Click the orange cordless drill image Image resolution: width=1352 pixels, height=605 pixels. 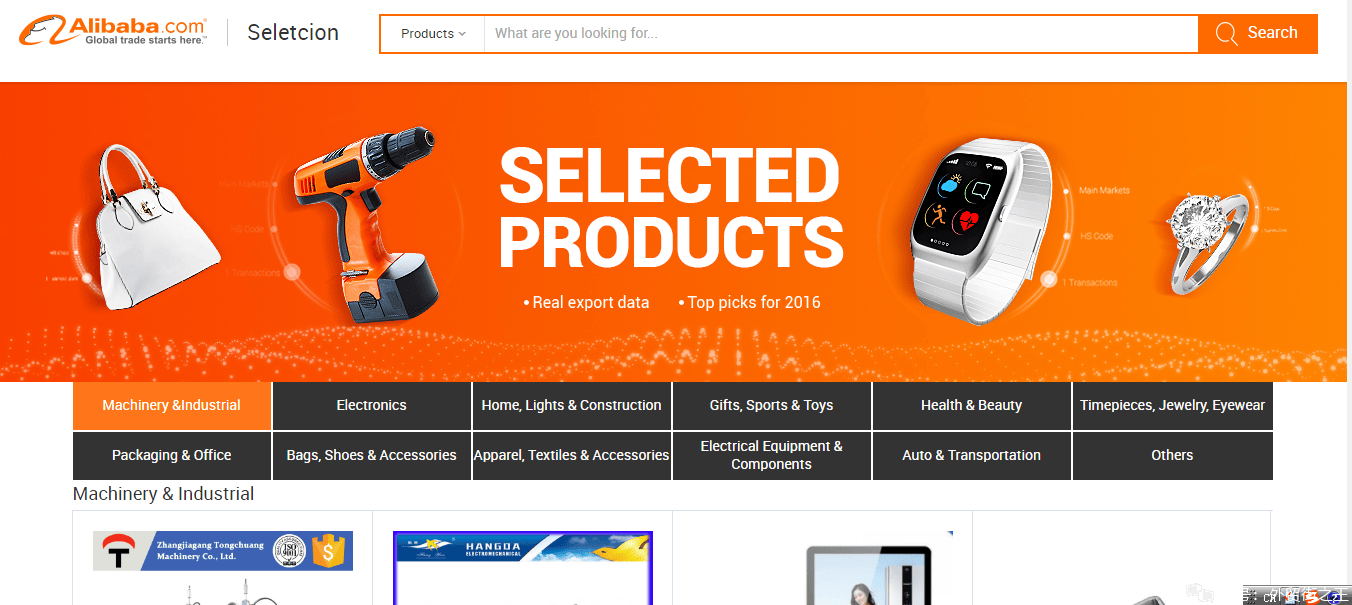pyautogui.click(x=368, y=224)
